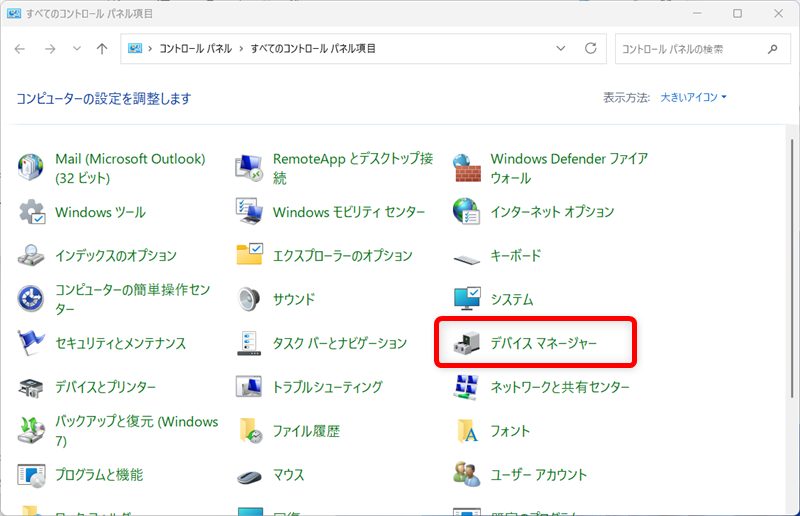The image size is (800, 516).
Task: Open the Windows モビリティ センター icon
Action: coord(249,211)
